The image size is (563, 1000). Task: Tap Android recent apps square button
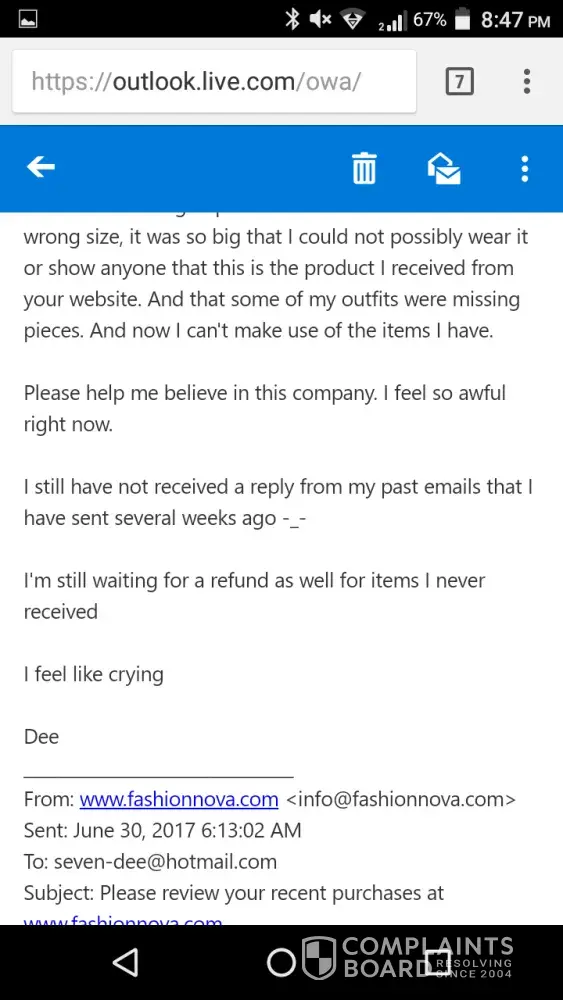438,962
